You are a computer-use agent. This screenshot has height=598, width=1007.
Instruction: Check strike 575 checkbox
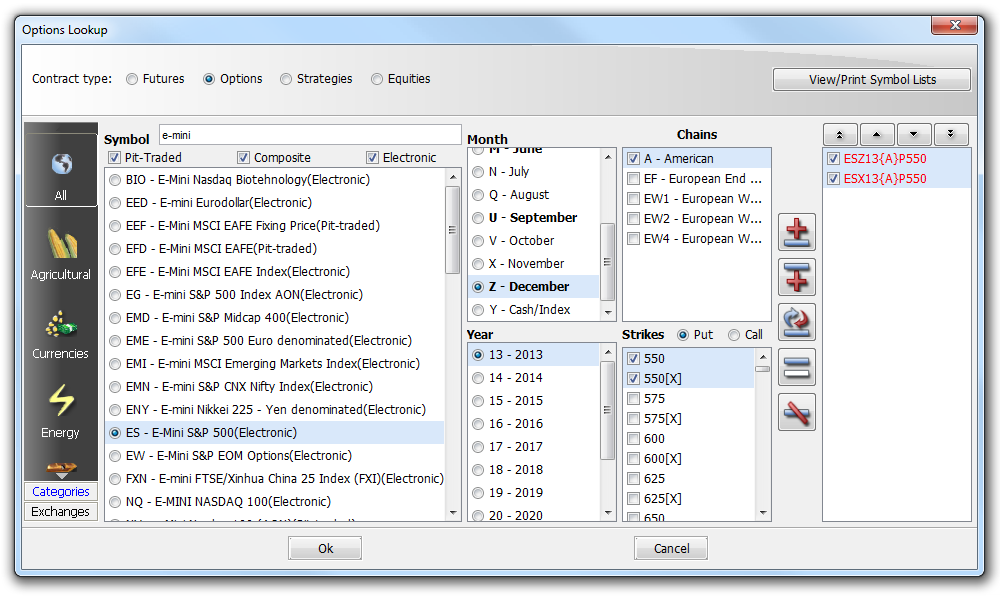click(633, 399)
